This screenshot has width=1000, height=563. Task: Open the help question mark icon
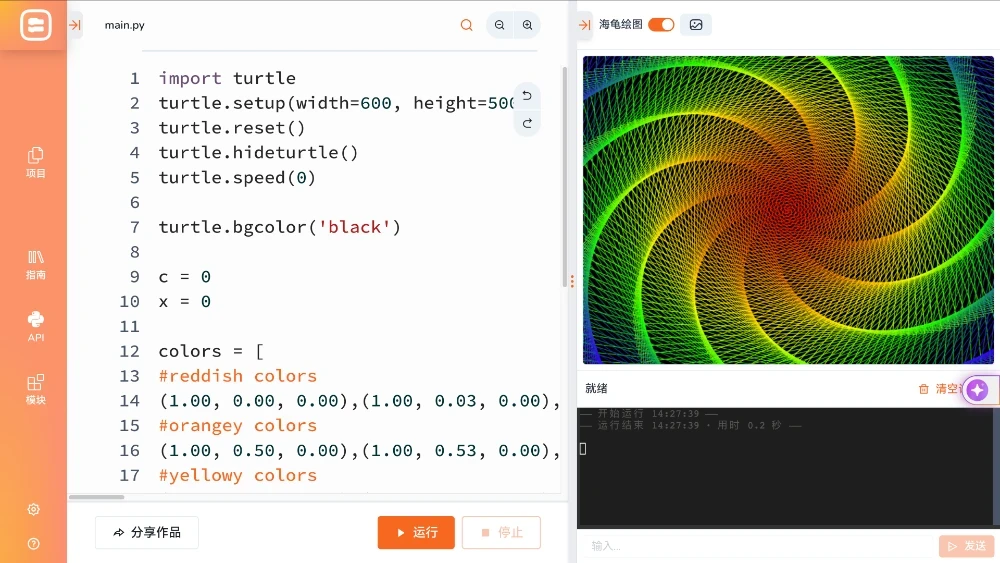(x=34, y=543)
